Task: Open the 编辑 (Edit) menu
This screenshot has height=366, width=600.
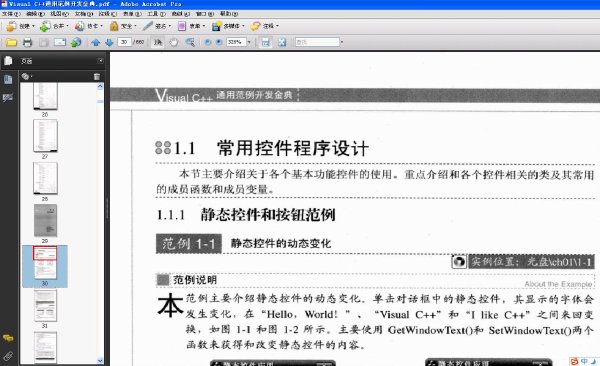Action: [35, 14]
